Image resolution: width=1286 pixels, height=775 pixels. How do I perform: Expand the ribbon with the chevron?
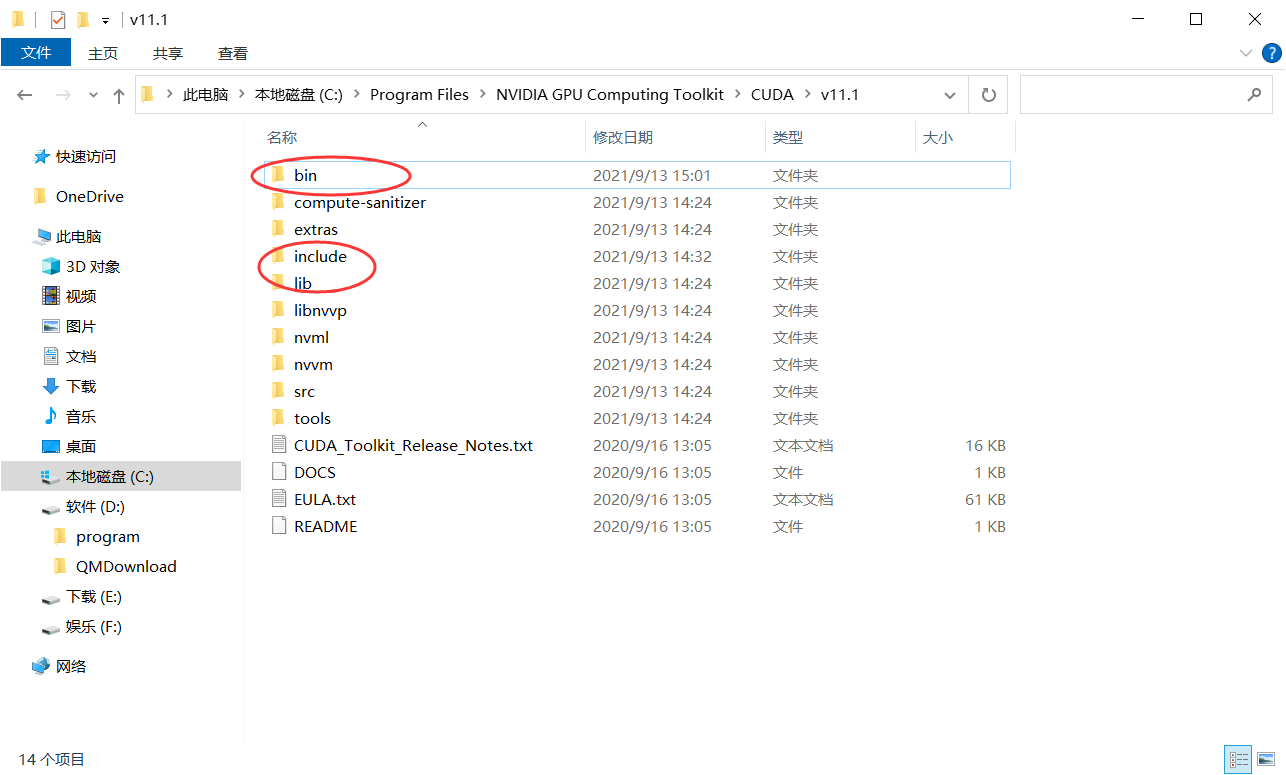tap(1246, 53)
